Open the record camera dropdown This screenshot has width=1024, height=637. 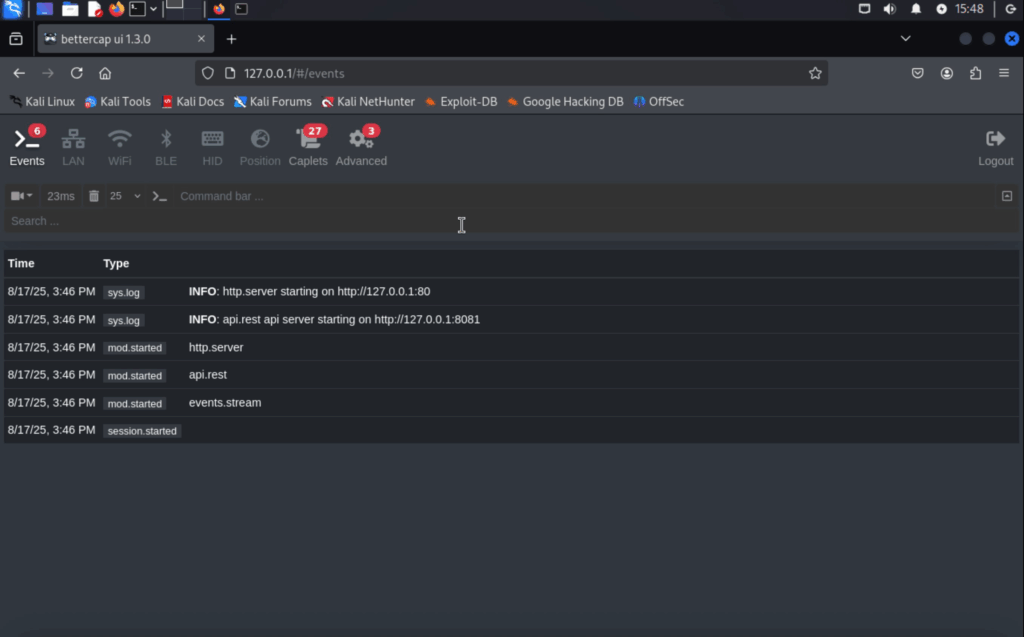pos(21,196)
